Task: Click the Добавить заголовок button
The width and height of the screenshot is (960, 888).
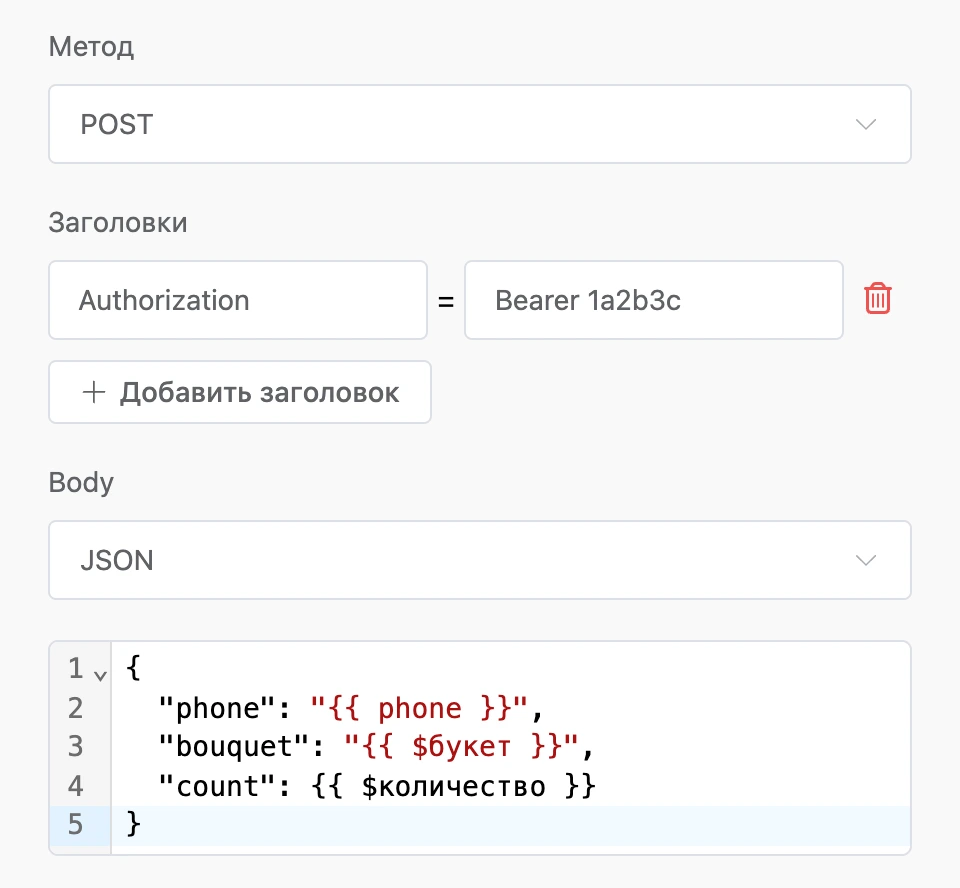Action: (240, 392)
